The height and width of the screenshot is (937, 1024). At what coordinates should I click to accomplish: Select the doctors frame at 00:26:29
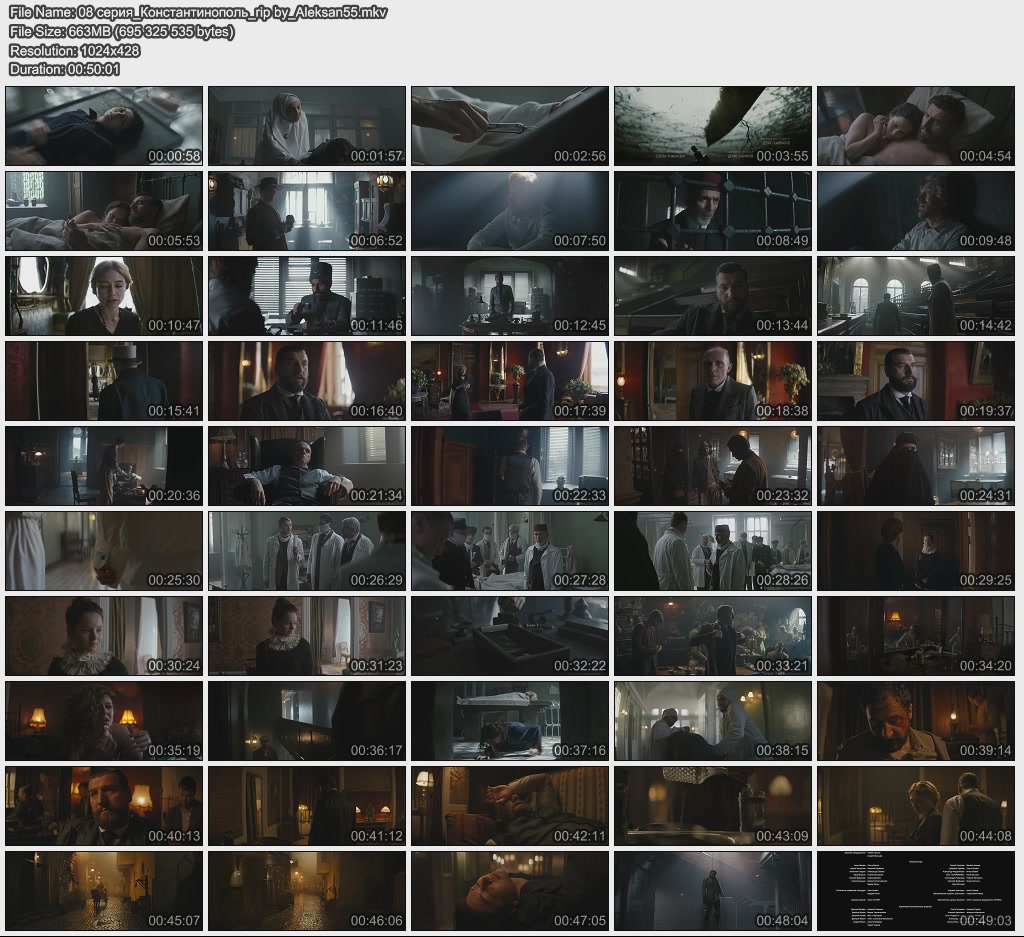(307, 551)
